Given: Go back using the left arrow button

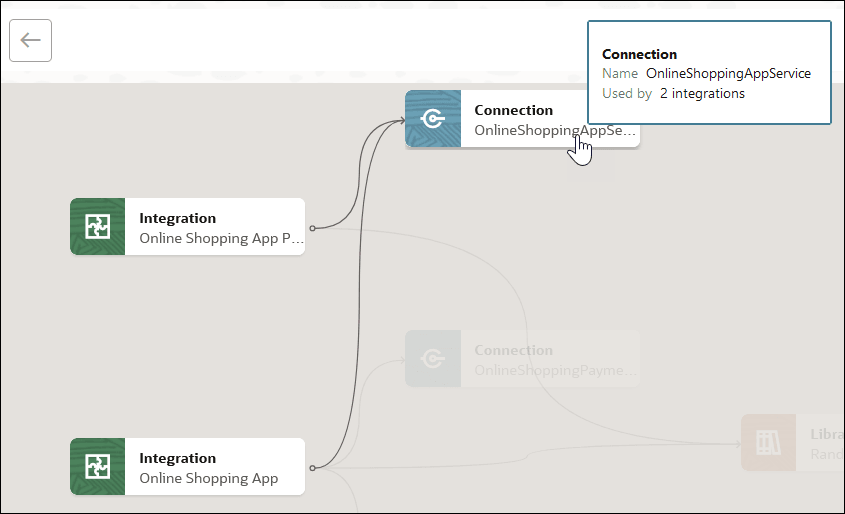Looking at the screenshot, I should pos(30,40).
